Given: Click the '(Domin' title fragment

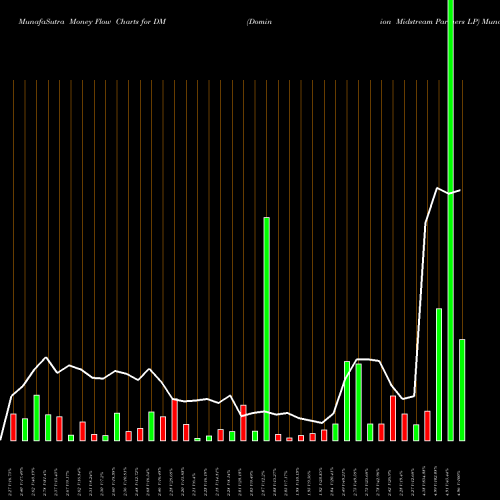Looking at the screenshot, I should (x=259, y=22).
